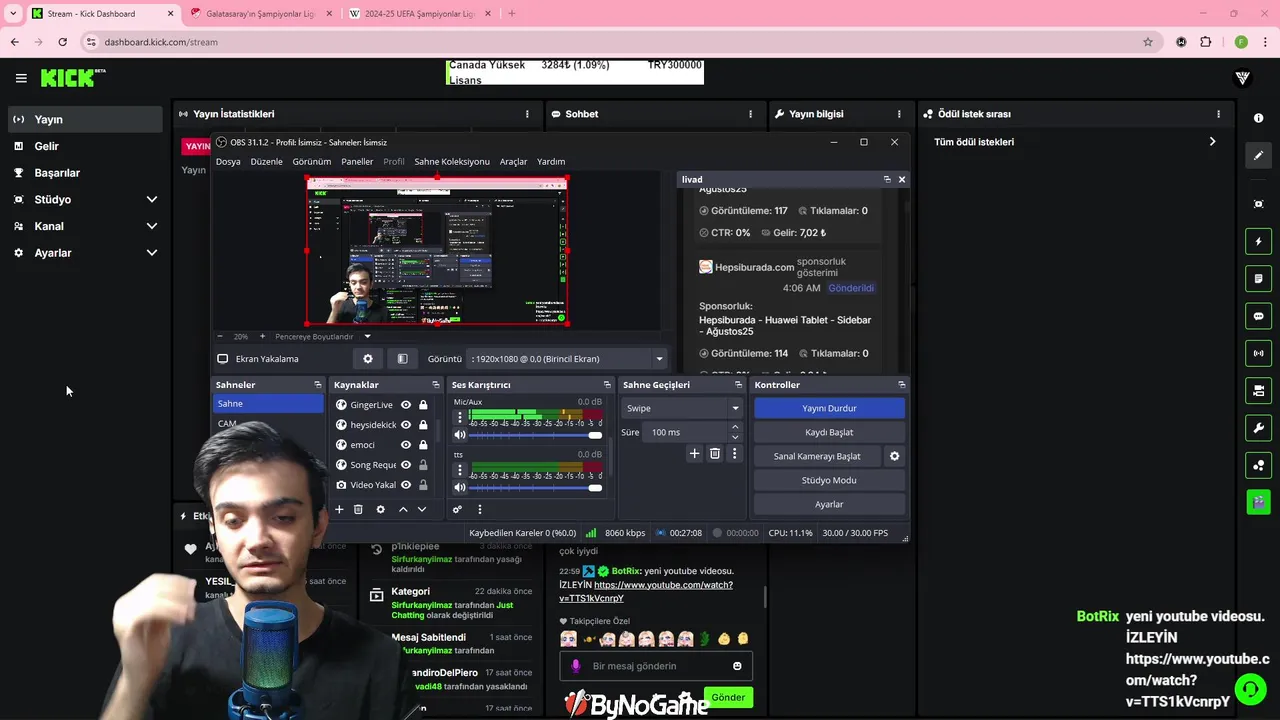
Task: Open the Sahne Koleksiyonu menu
Action: click(x=452, y=162)
